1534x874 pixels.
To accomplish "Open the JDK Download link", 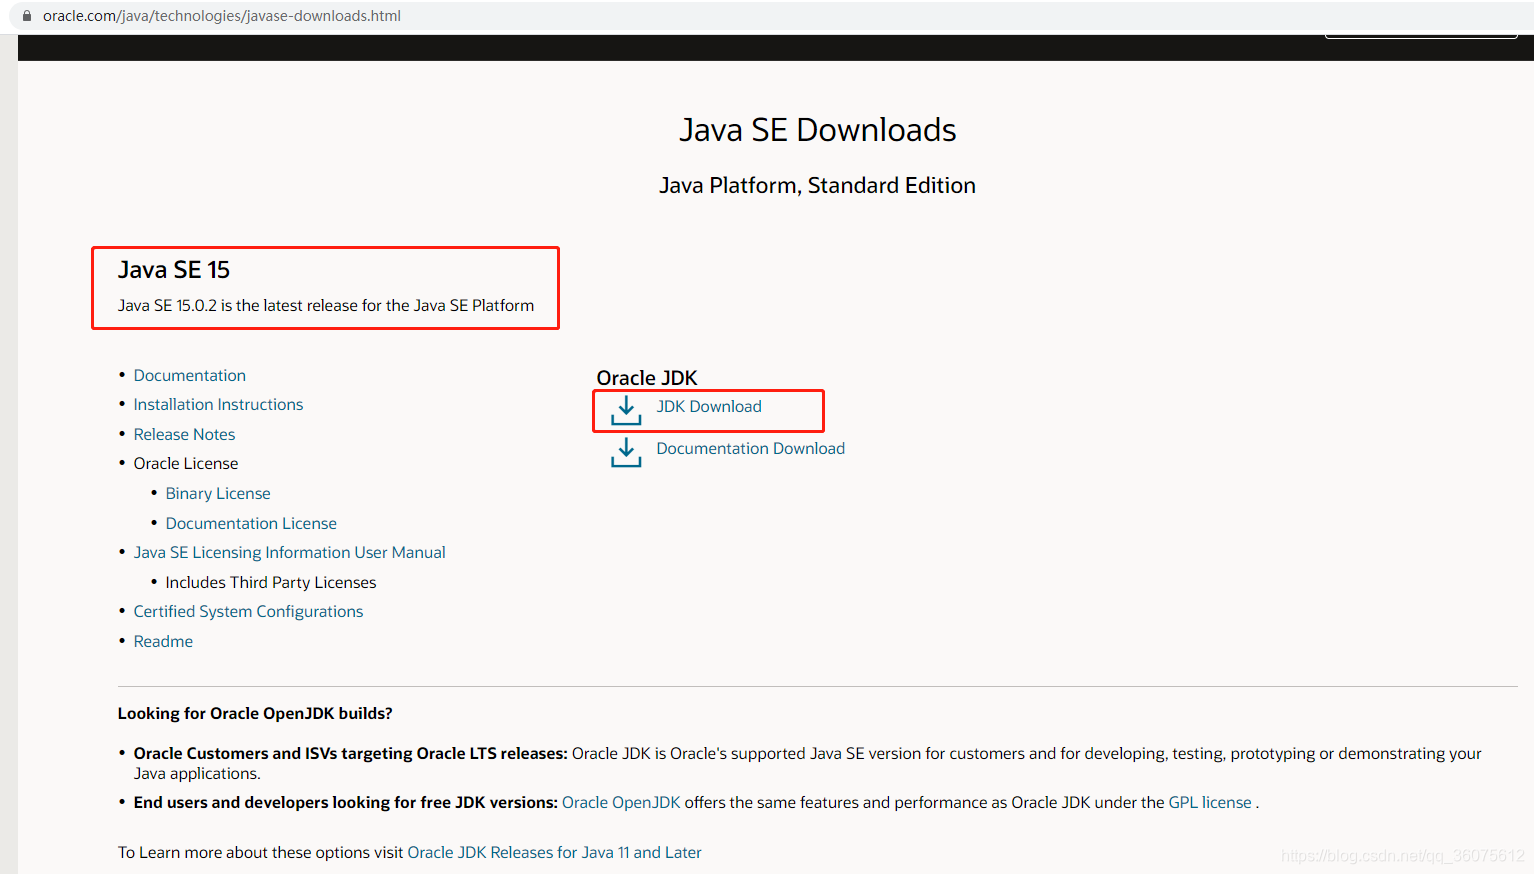I will pos(709,406).
